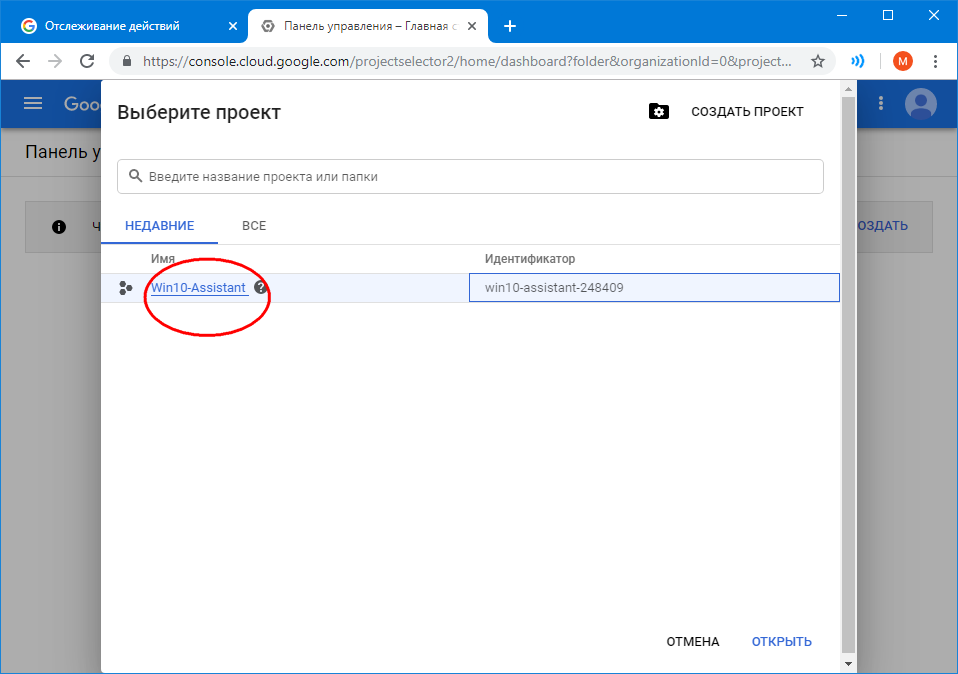Open the Chrome three-dot menu
958x674 pixels.
[x=936, y=61]
